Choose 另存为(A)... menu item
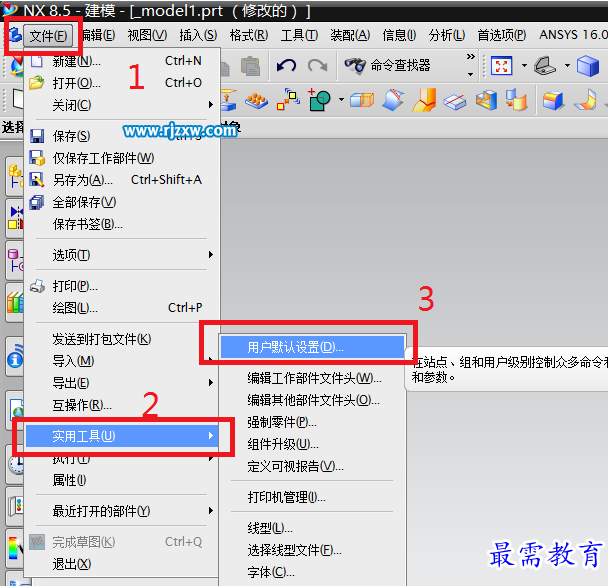Screen dimensions: 611x586 (x=122, y=180)
